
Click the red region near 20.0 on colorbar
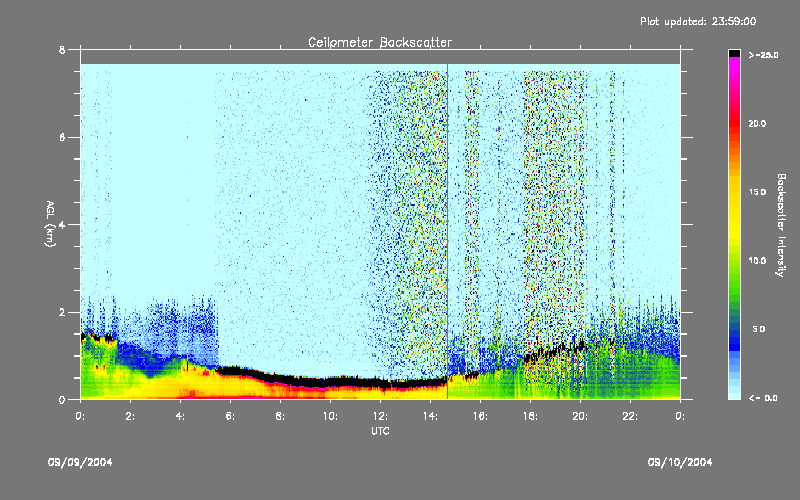[734, 124]
